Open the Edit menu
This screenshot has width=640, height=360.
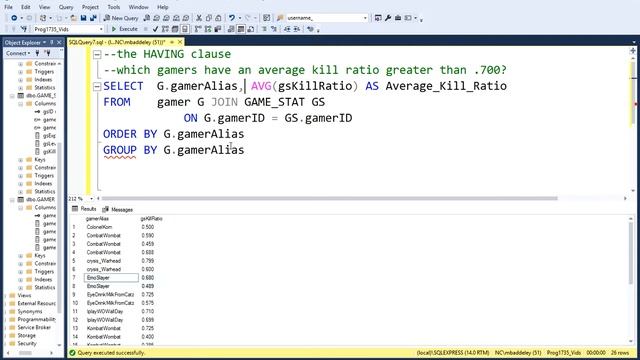[x=25, y=7]
